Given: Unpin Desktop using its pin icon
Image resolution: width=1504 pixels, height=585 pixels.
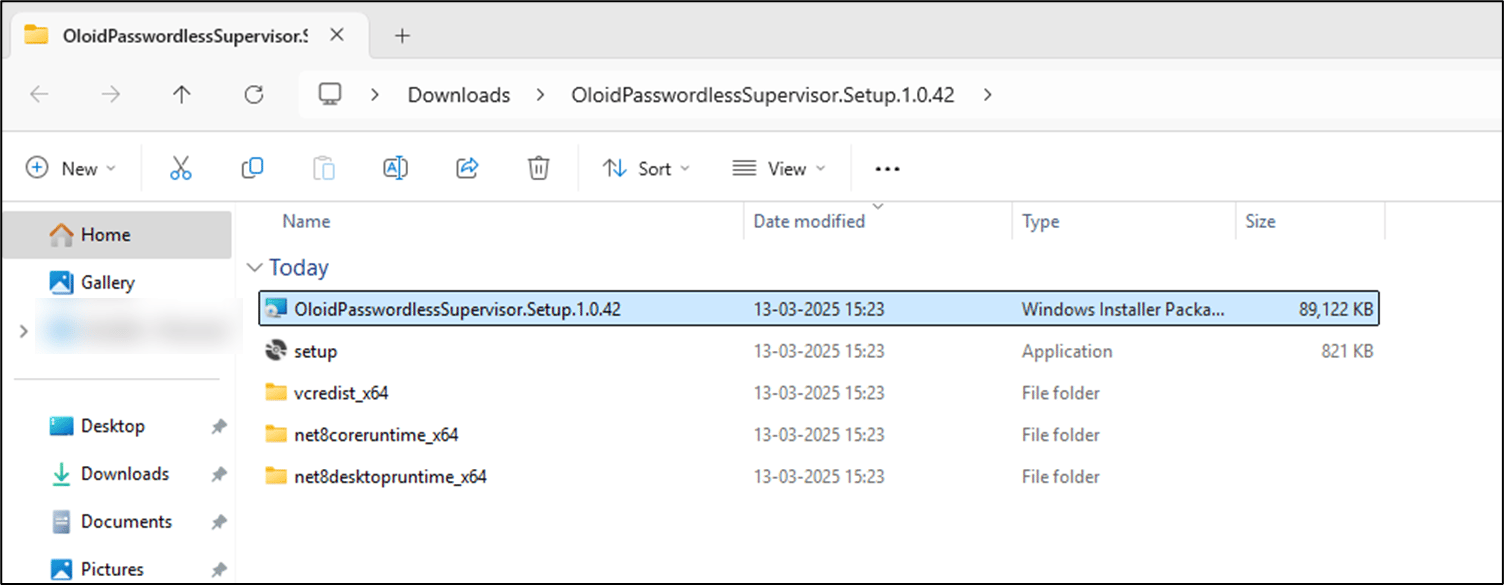Looking at the screenshot, I should click(219, 427).
